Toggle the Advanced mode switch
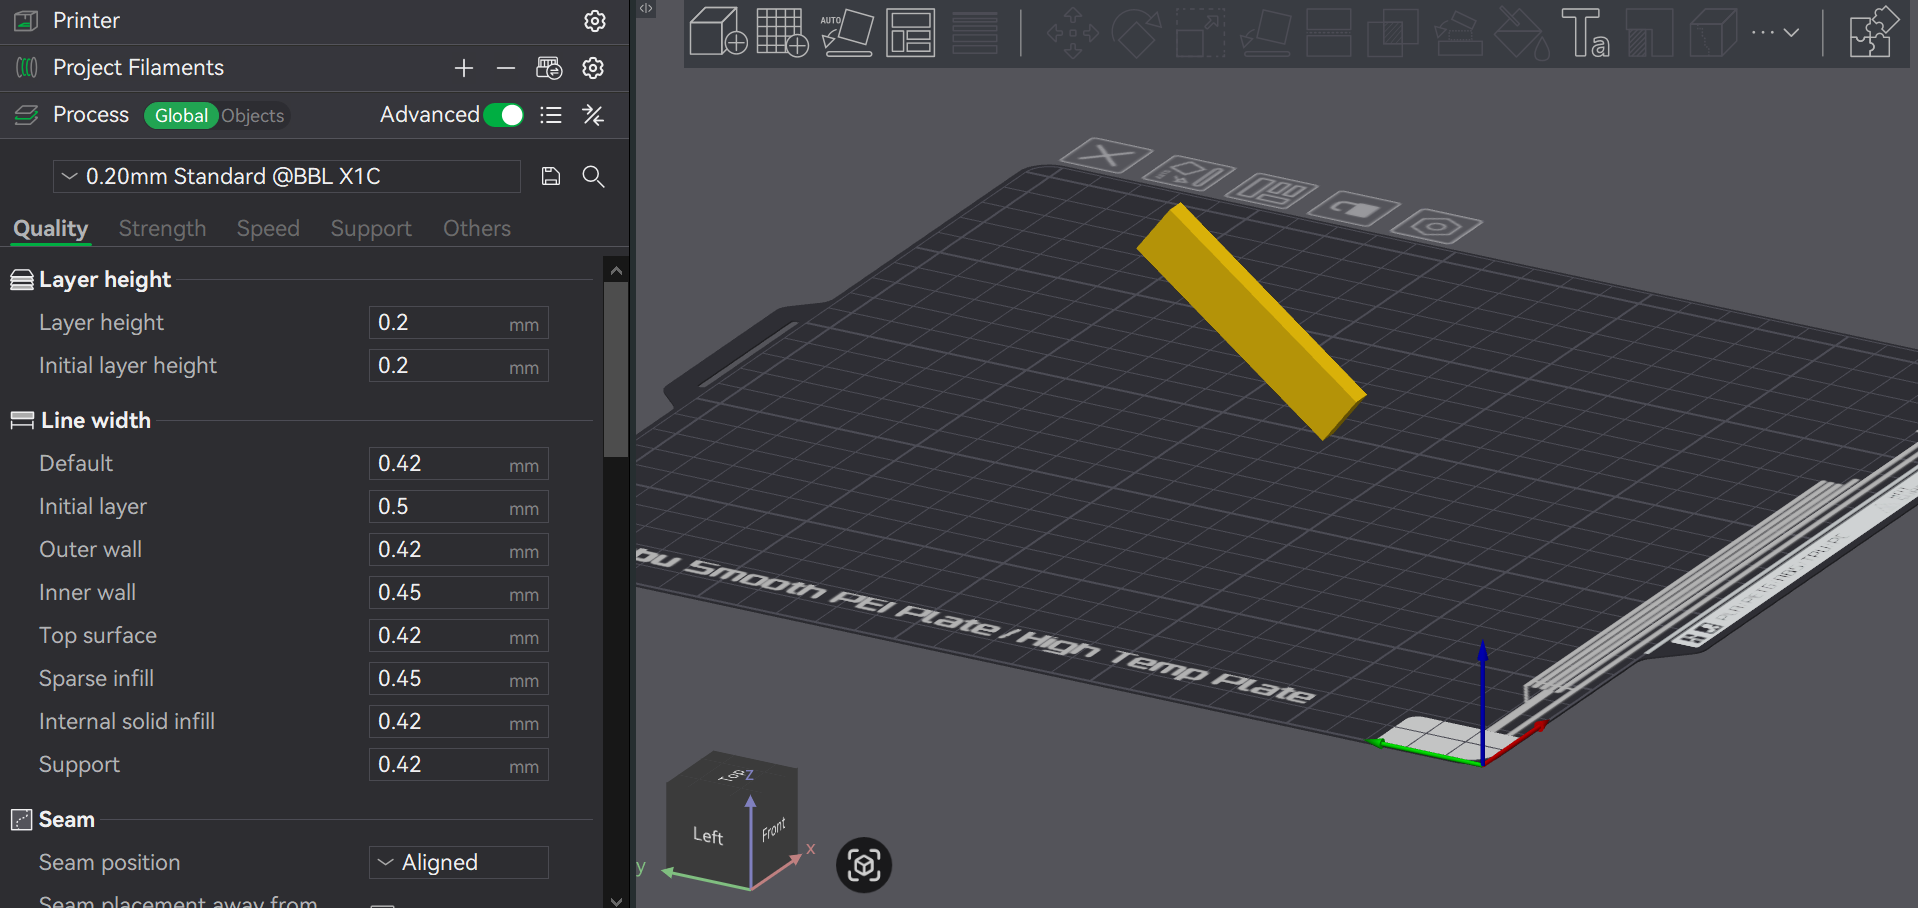The height and width of the screenshot is (908, 1918). [x=504, y=115]
